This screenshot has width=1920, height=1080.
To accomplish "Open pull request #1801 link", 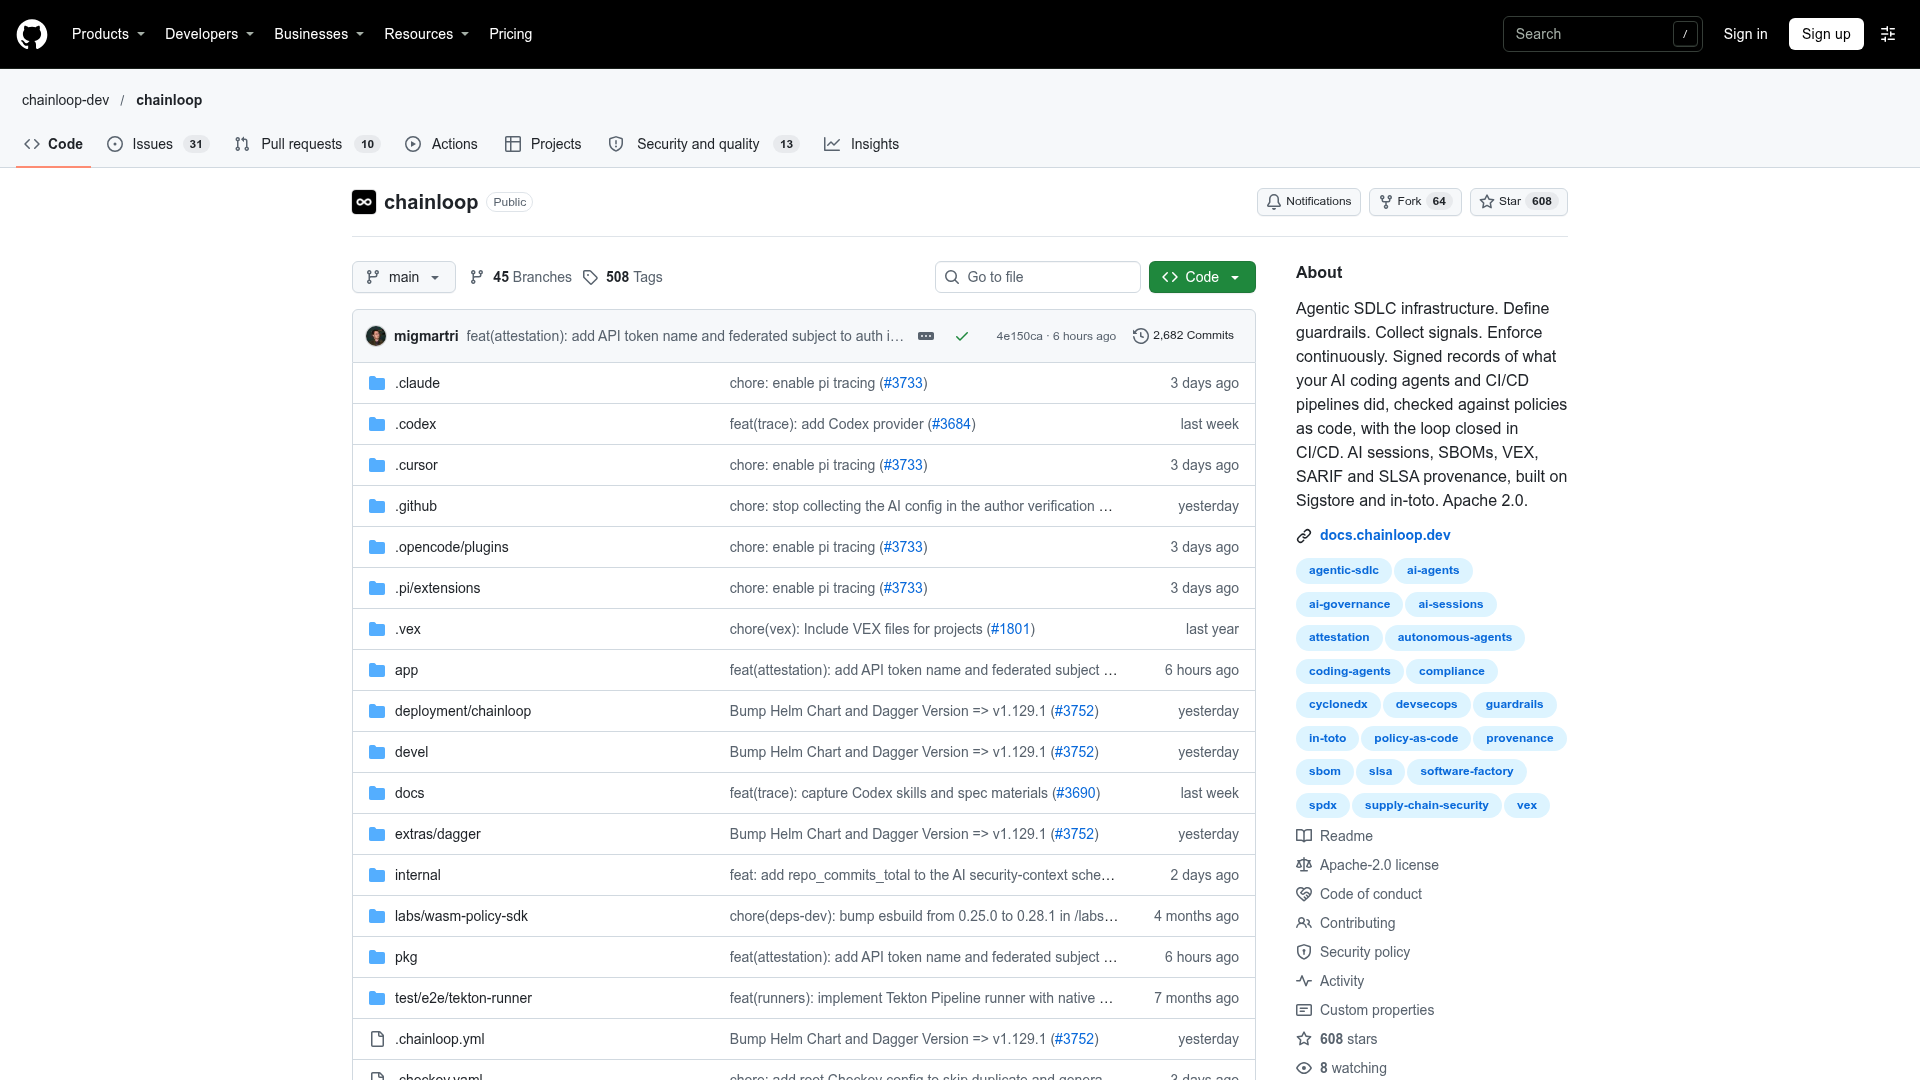I will click(1011, 629).
